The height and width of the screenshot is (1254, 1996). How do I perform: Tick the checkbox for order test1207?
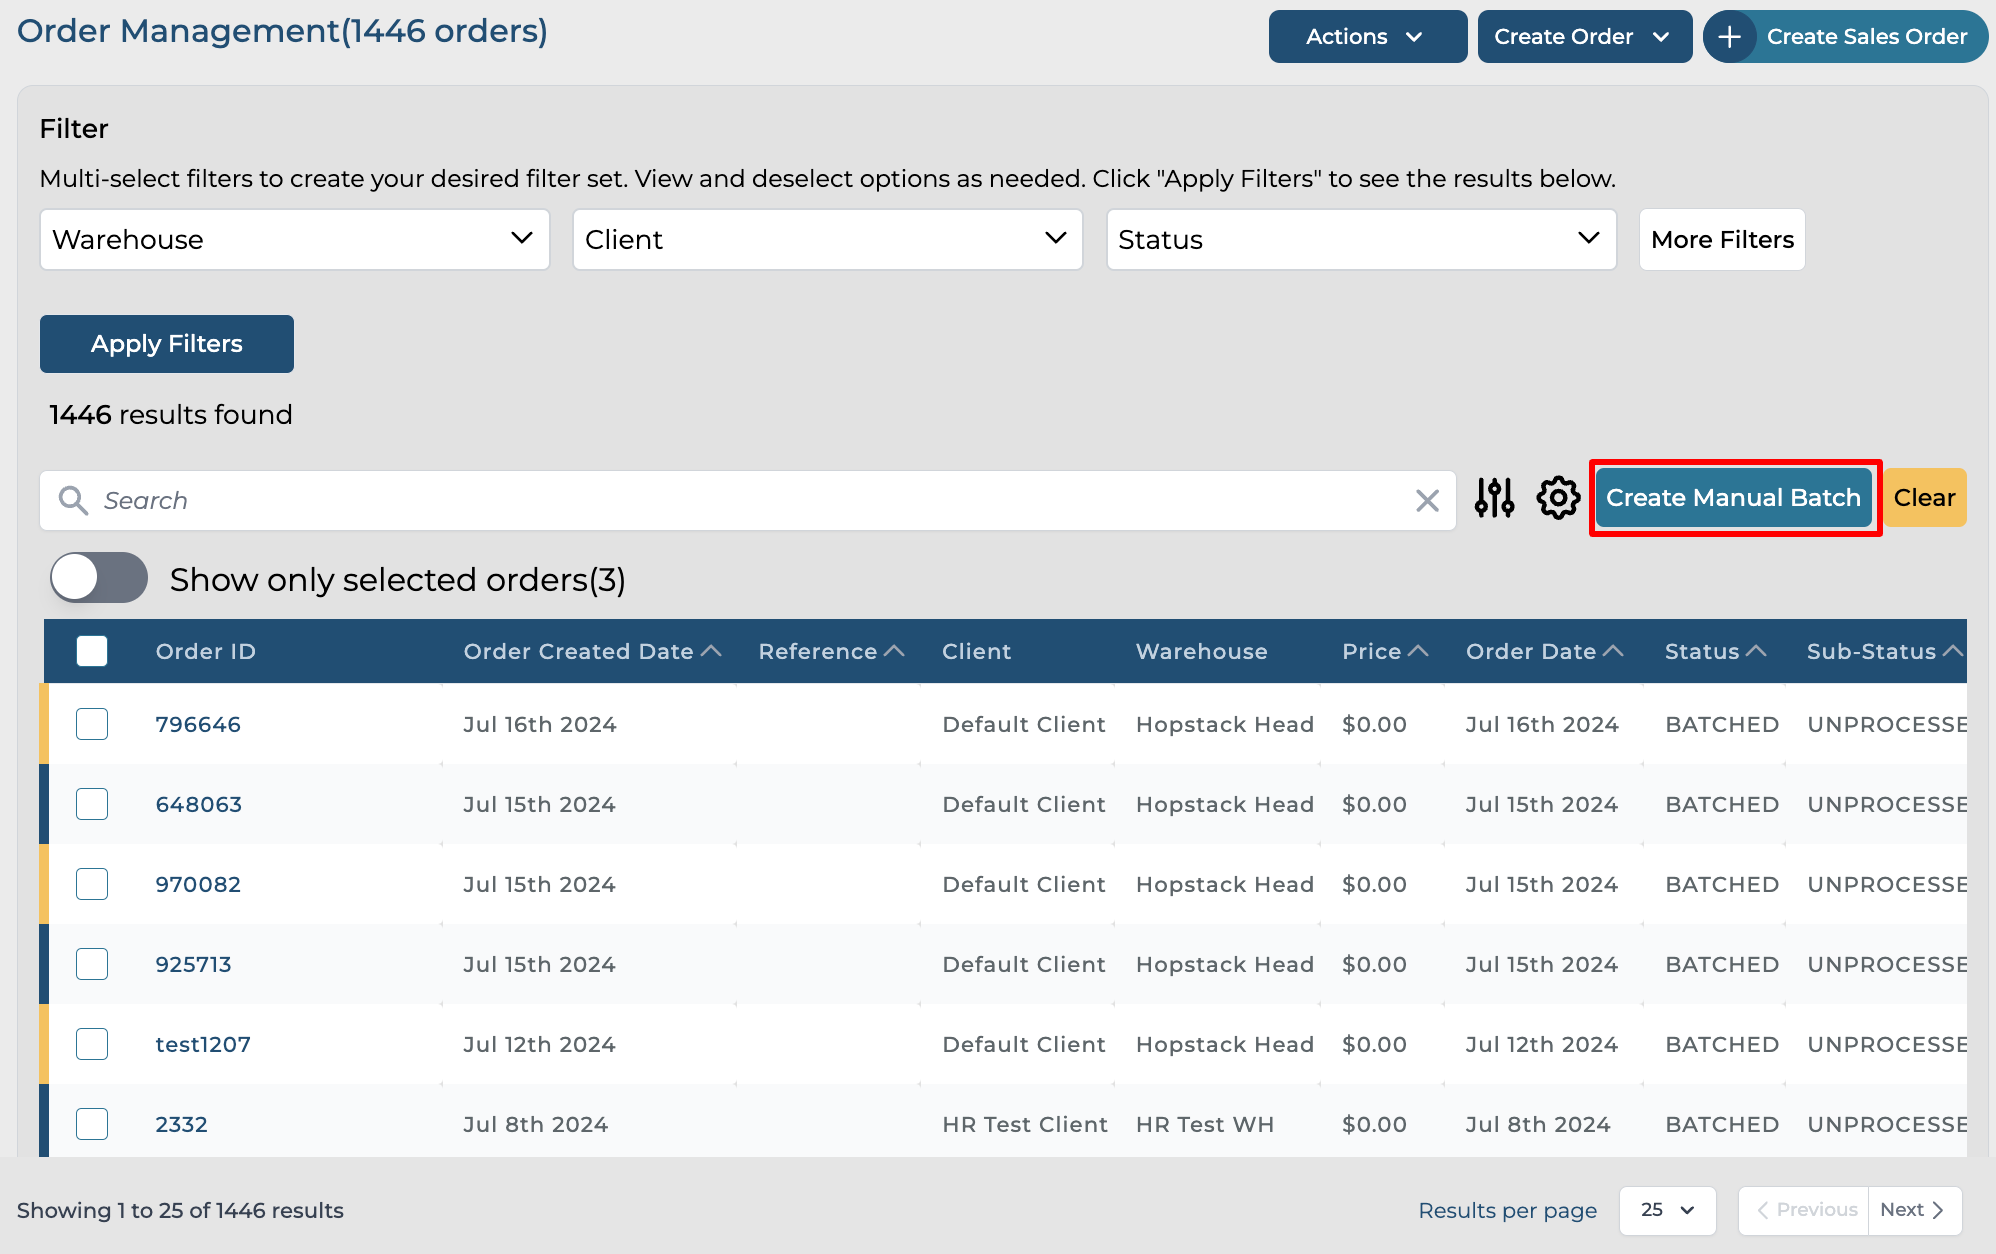(x=92, y=1044)
